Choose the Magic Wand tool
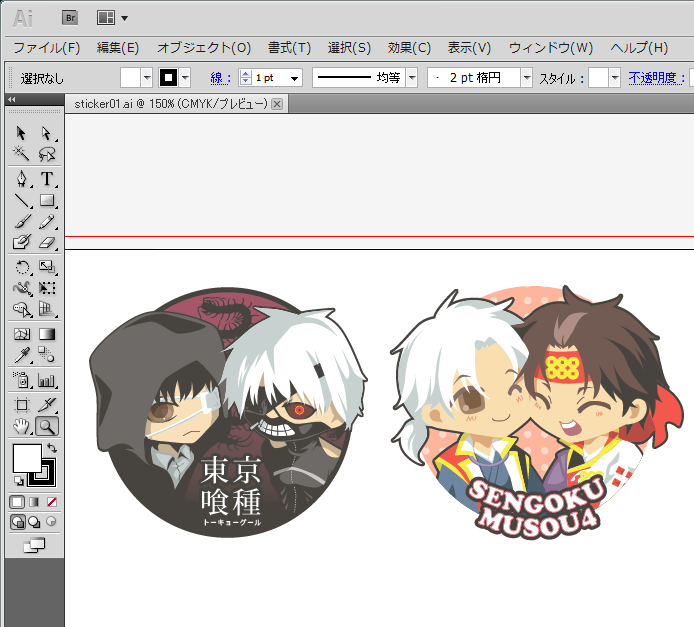The width and height of the screenshot is (694, 627). [x=21, y=154]
